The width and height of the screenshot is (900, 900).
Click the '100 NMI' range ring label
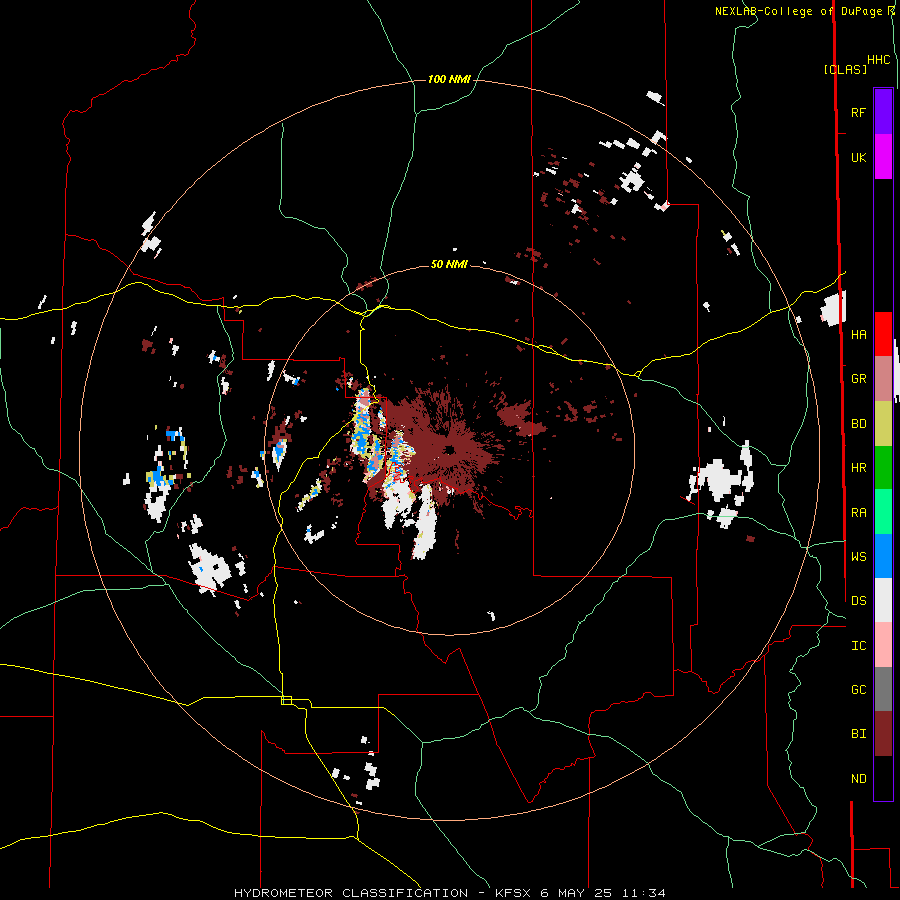coord(449,79)
